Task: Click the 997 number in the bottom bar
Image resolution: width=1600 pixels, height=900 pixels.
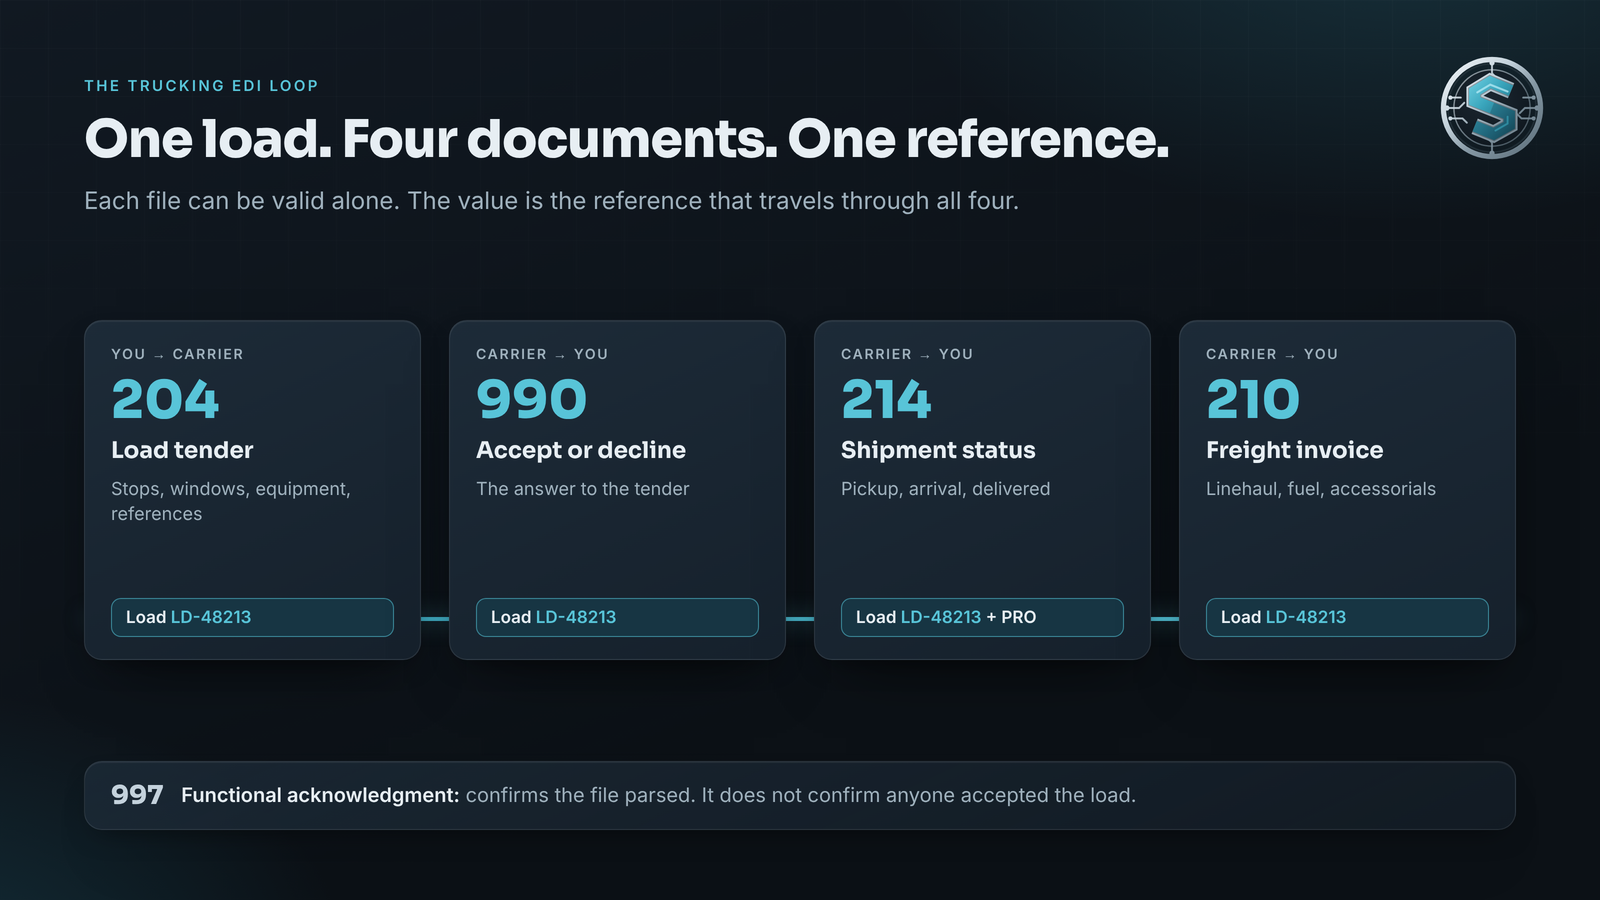Action: coord(137,795)
